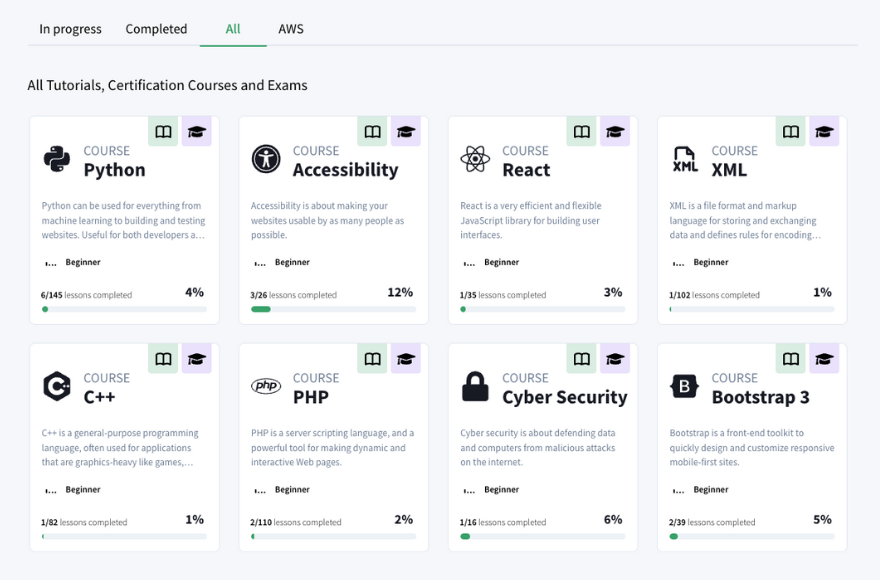The height and width of the screenshot is (580, 880).
Task: Open the XML certification graduation cap icon
Action: tap(824, 131)
